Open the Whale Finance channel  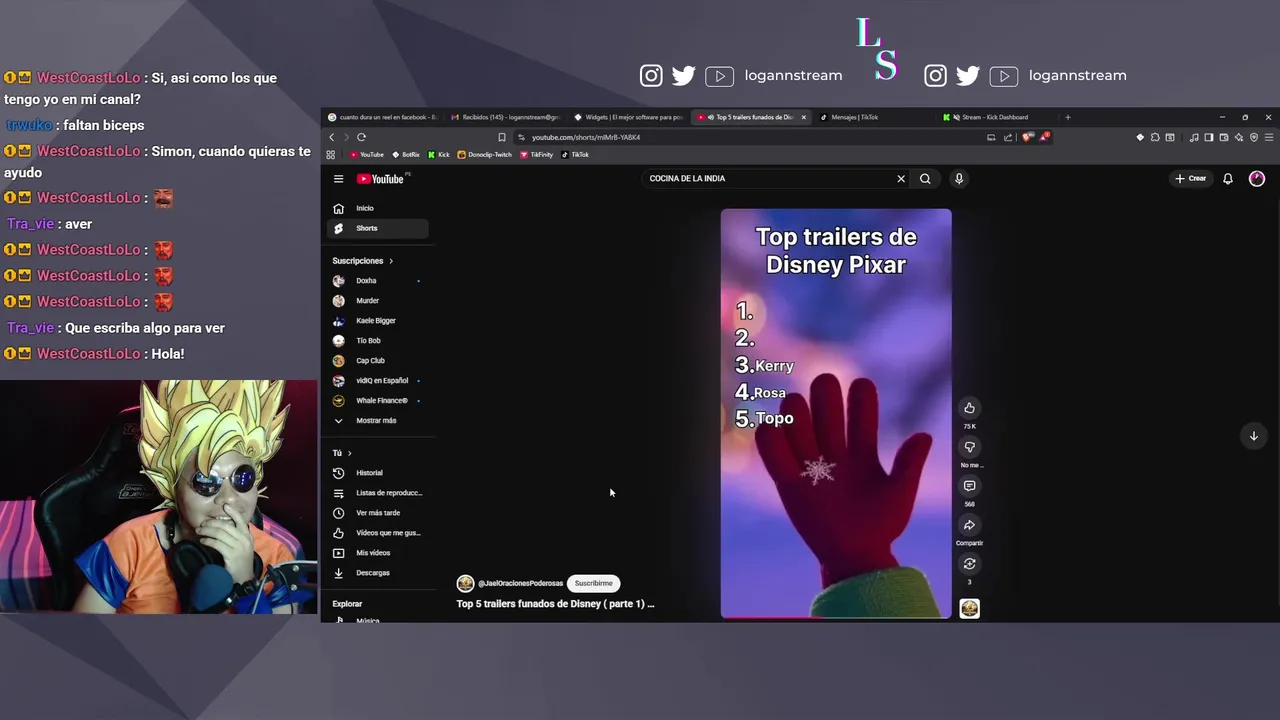[379, 401]
